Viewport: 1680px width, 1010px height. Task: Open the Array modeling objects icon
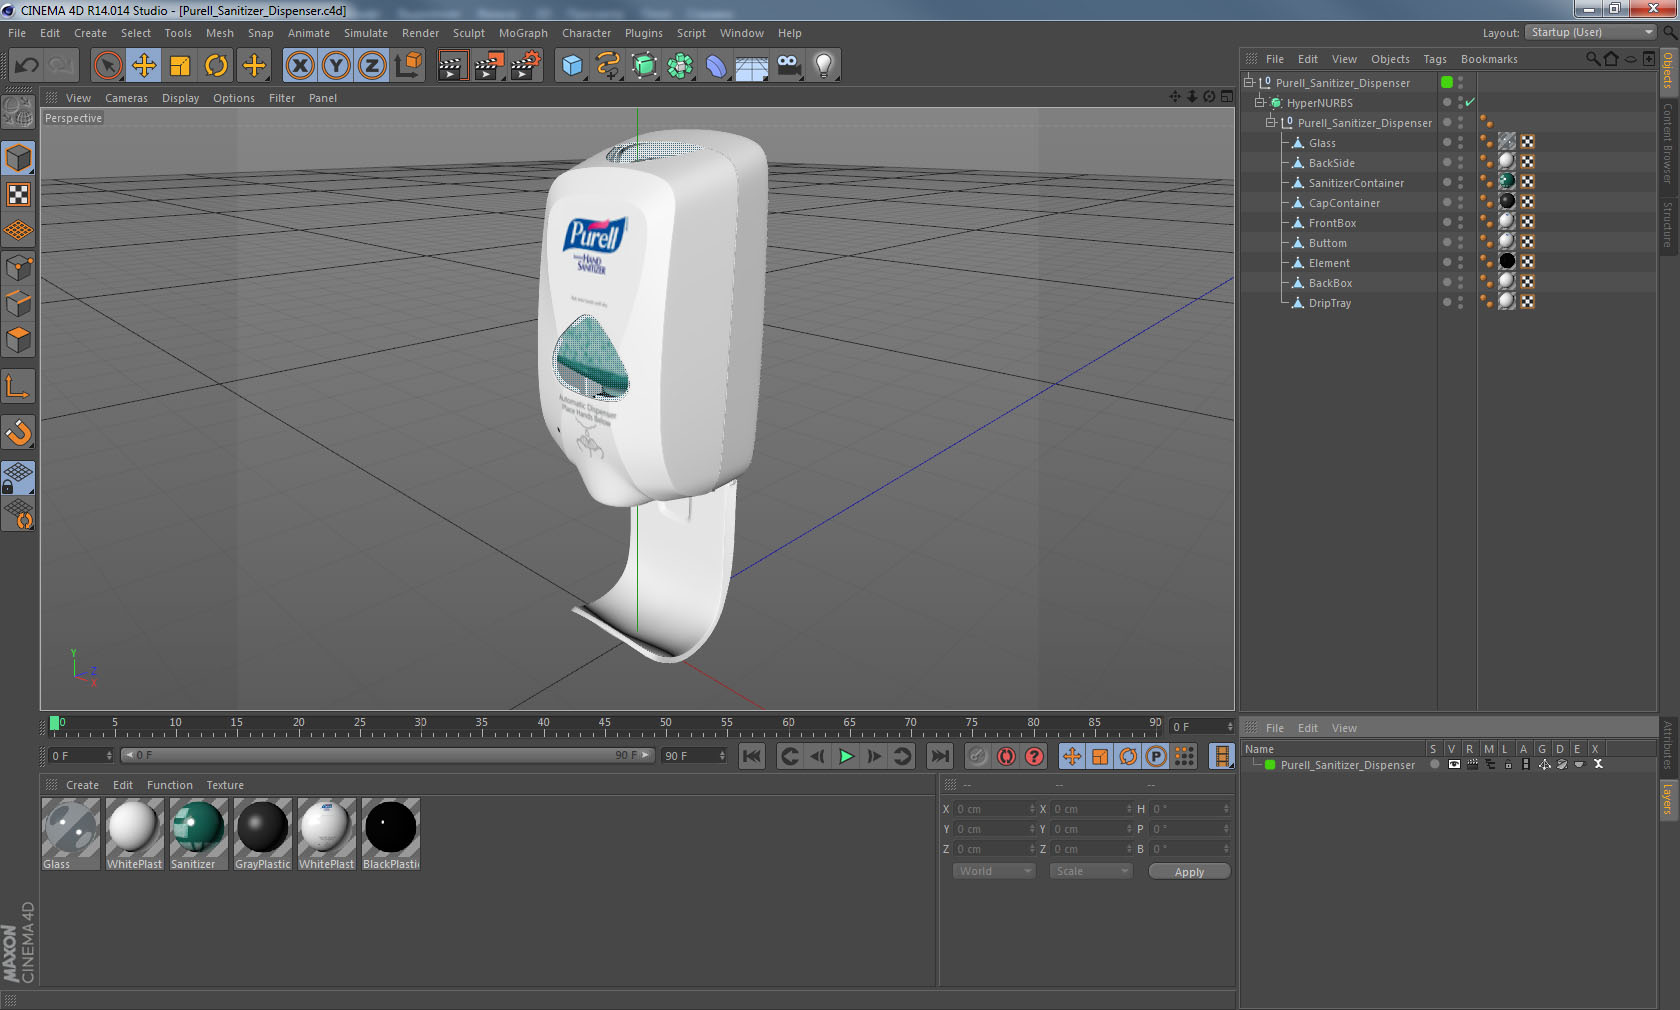(x=680, y=66)
